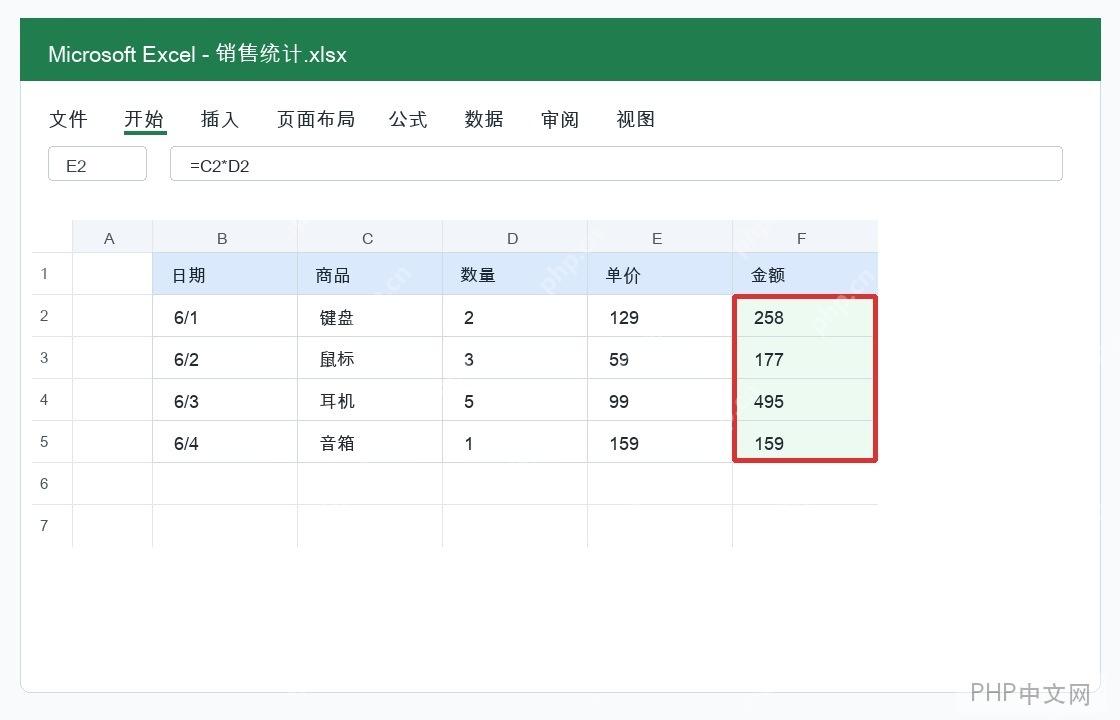This screenshot has height=720, width=1120.
Task: Click the 数量 header cell
Action: pyautogui.click(x=515, y=274)
